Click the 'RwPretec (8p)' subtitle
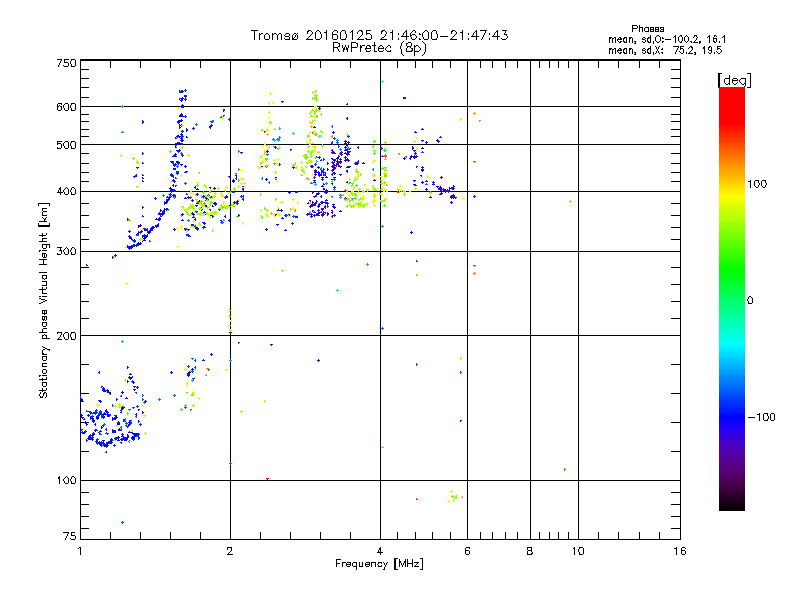The image size is (800, 600). pos(379,48)
